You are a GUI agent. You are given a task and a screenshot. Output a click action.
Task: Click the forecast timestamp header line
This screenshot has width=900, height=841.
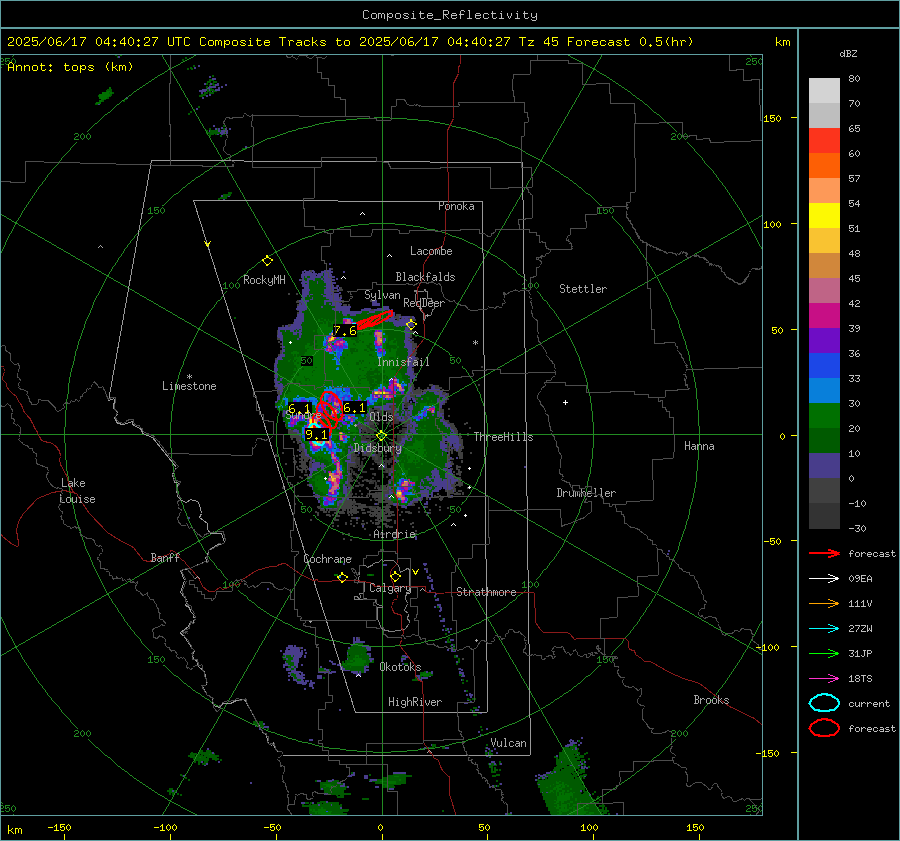click(x=350, y=42)
